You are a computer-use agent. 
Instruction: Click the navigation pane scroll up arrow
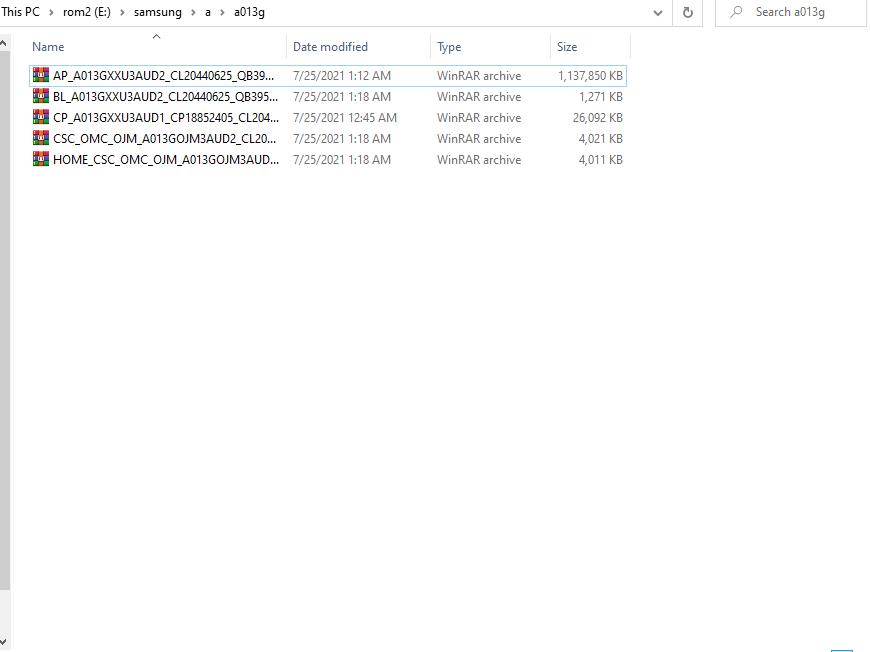point(4,43)
